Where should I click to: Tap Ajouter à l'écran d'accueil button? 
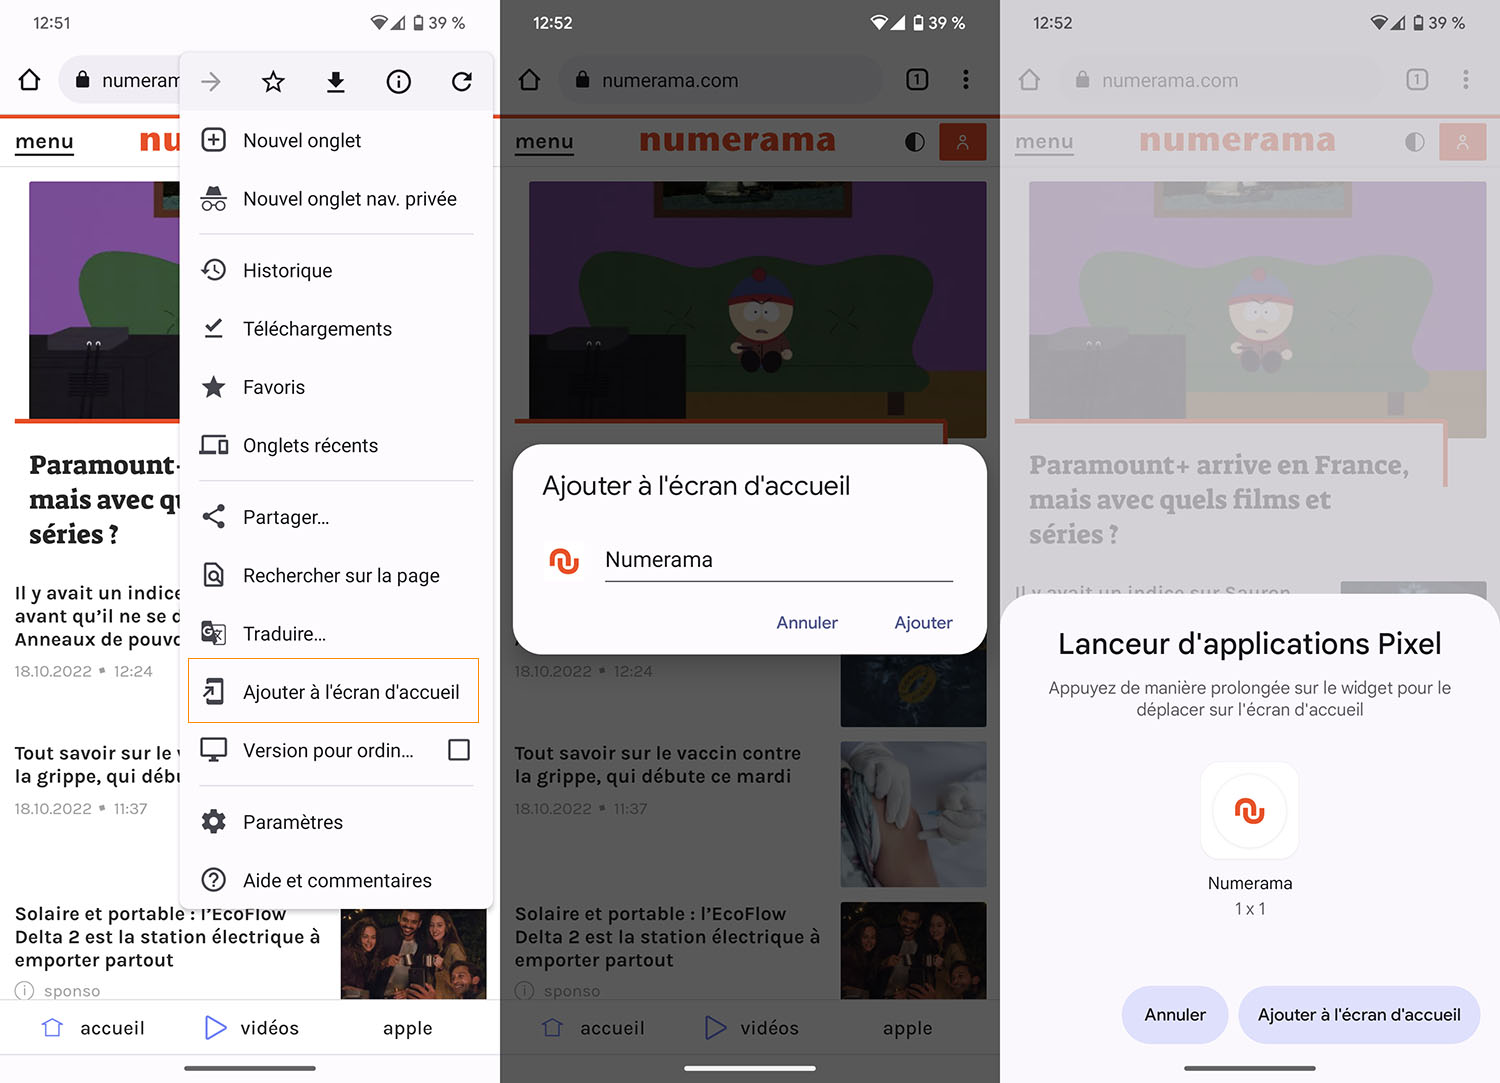[1359, 1015]
